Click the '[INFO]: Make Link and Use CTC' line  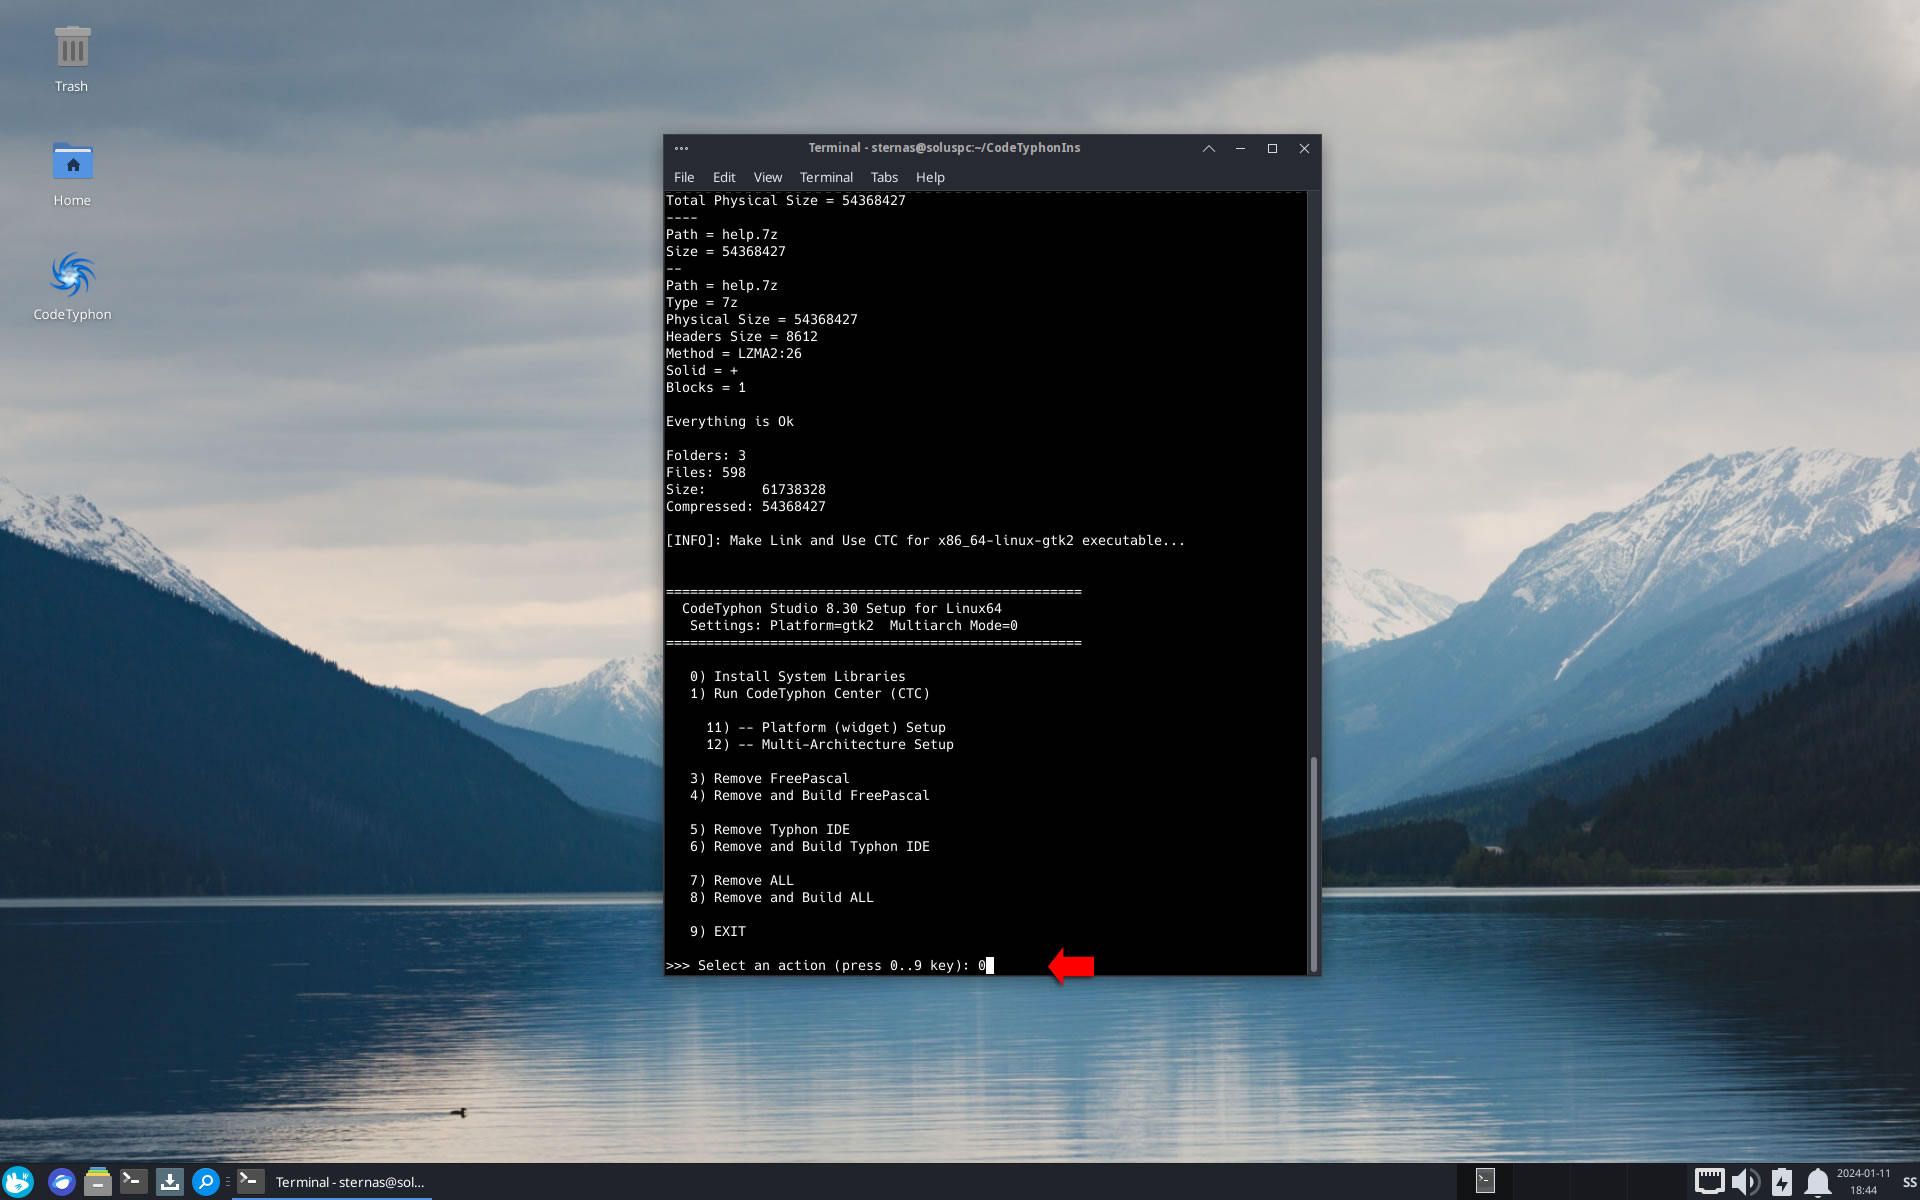tap(925, 540)
